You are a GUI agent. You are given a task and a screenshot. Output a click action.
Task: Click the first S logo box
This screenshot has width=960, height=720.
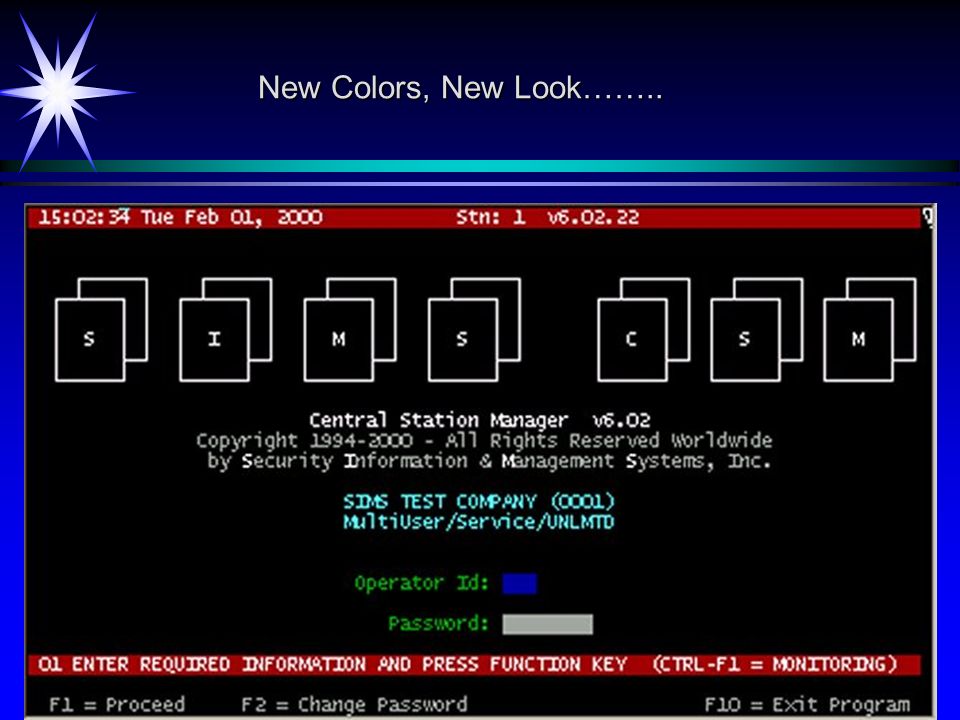click(x=90, y=339)
